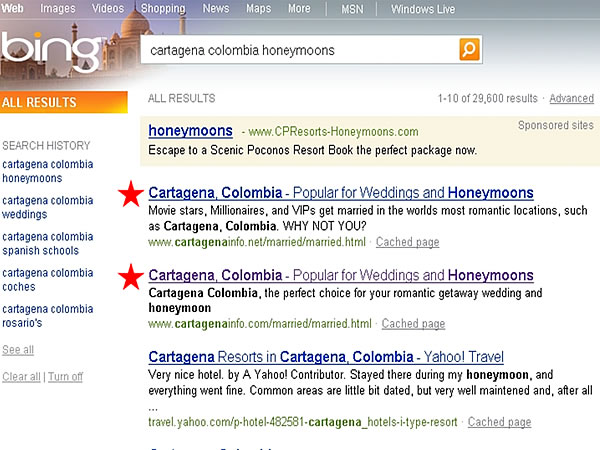This screenshot has width=600, height=450.
Task: Select 'cartagena colombia spanish schools' history item
Action: [48, 243]
